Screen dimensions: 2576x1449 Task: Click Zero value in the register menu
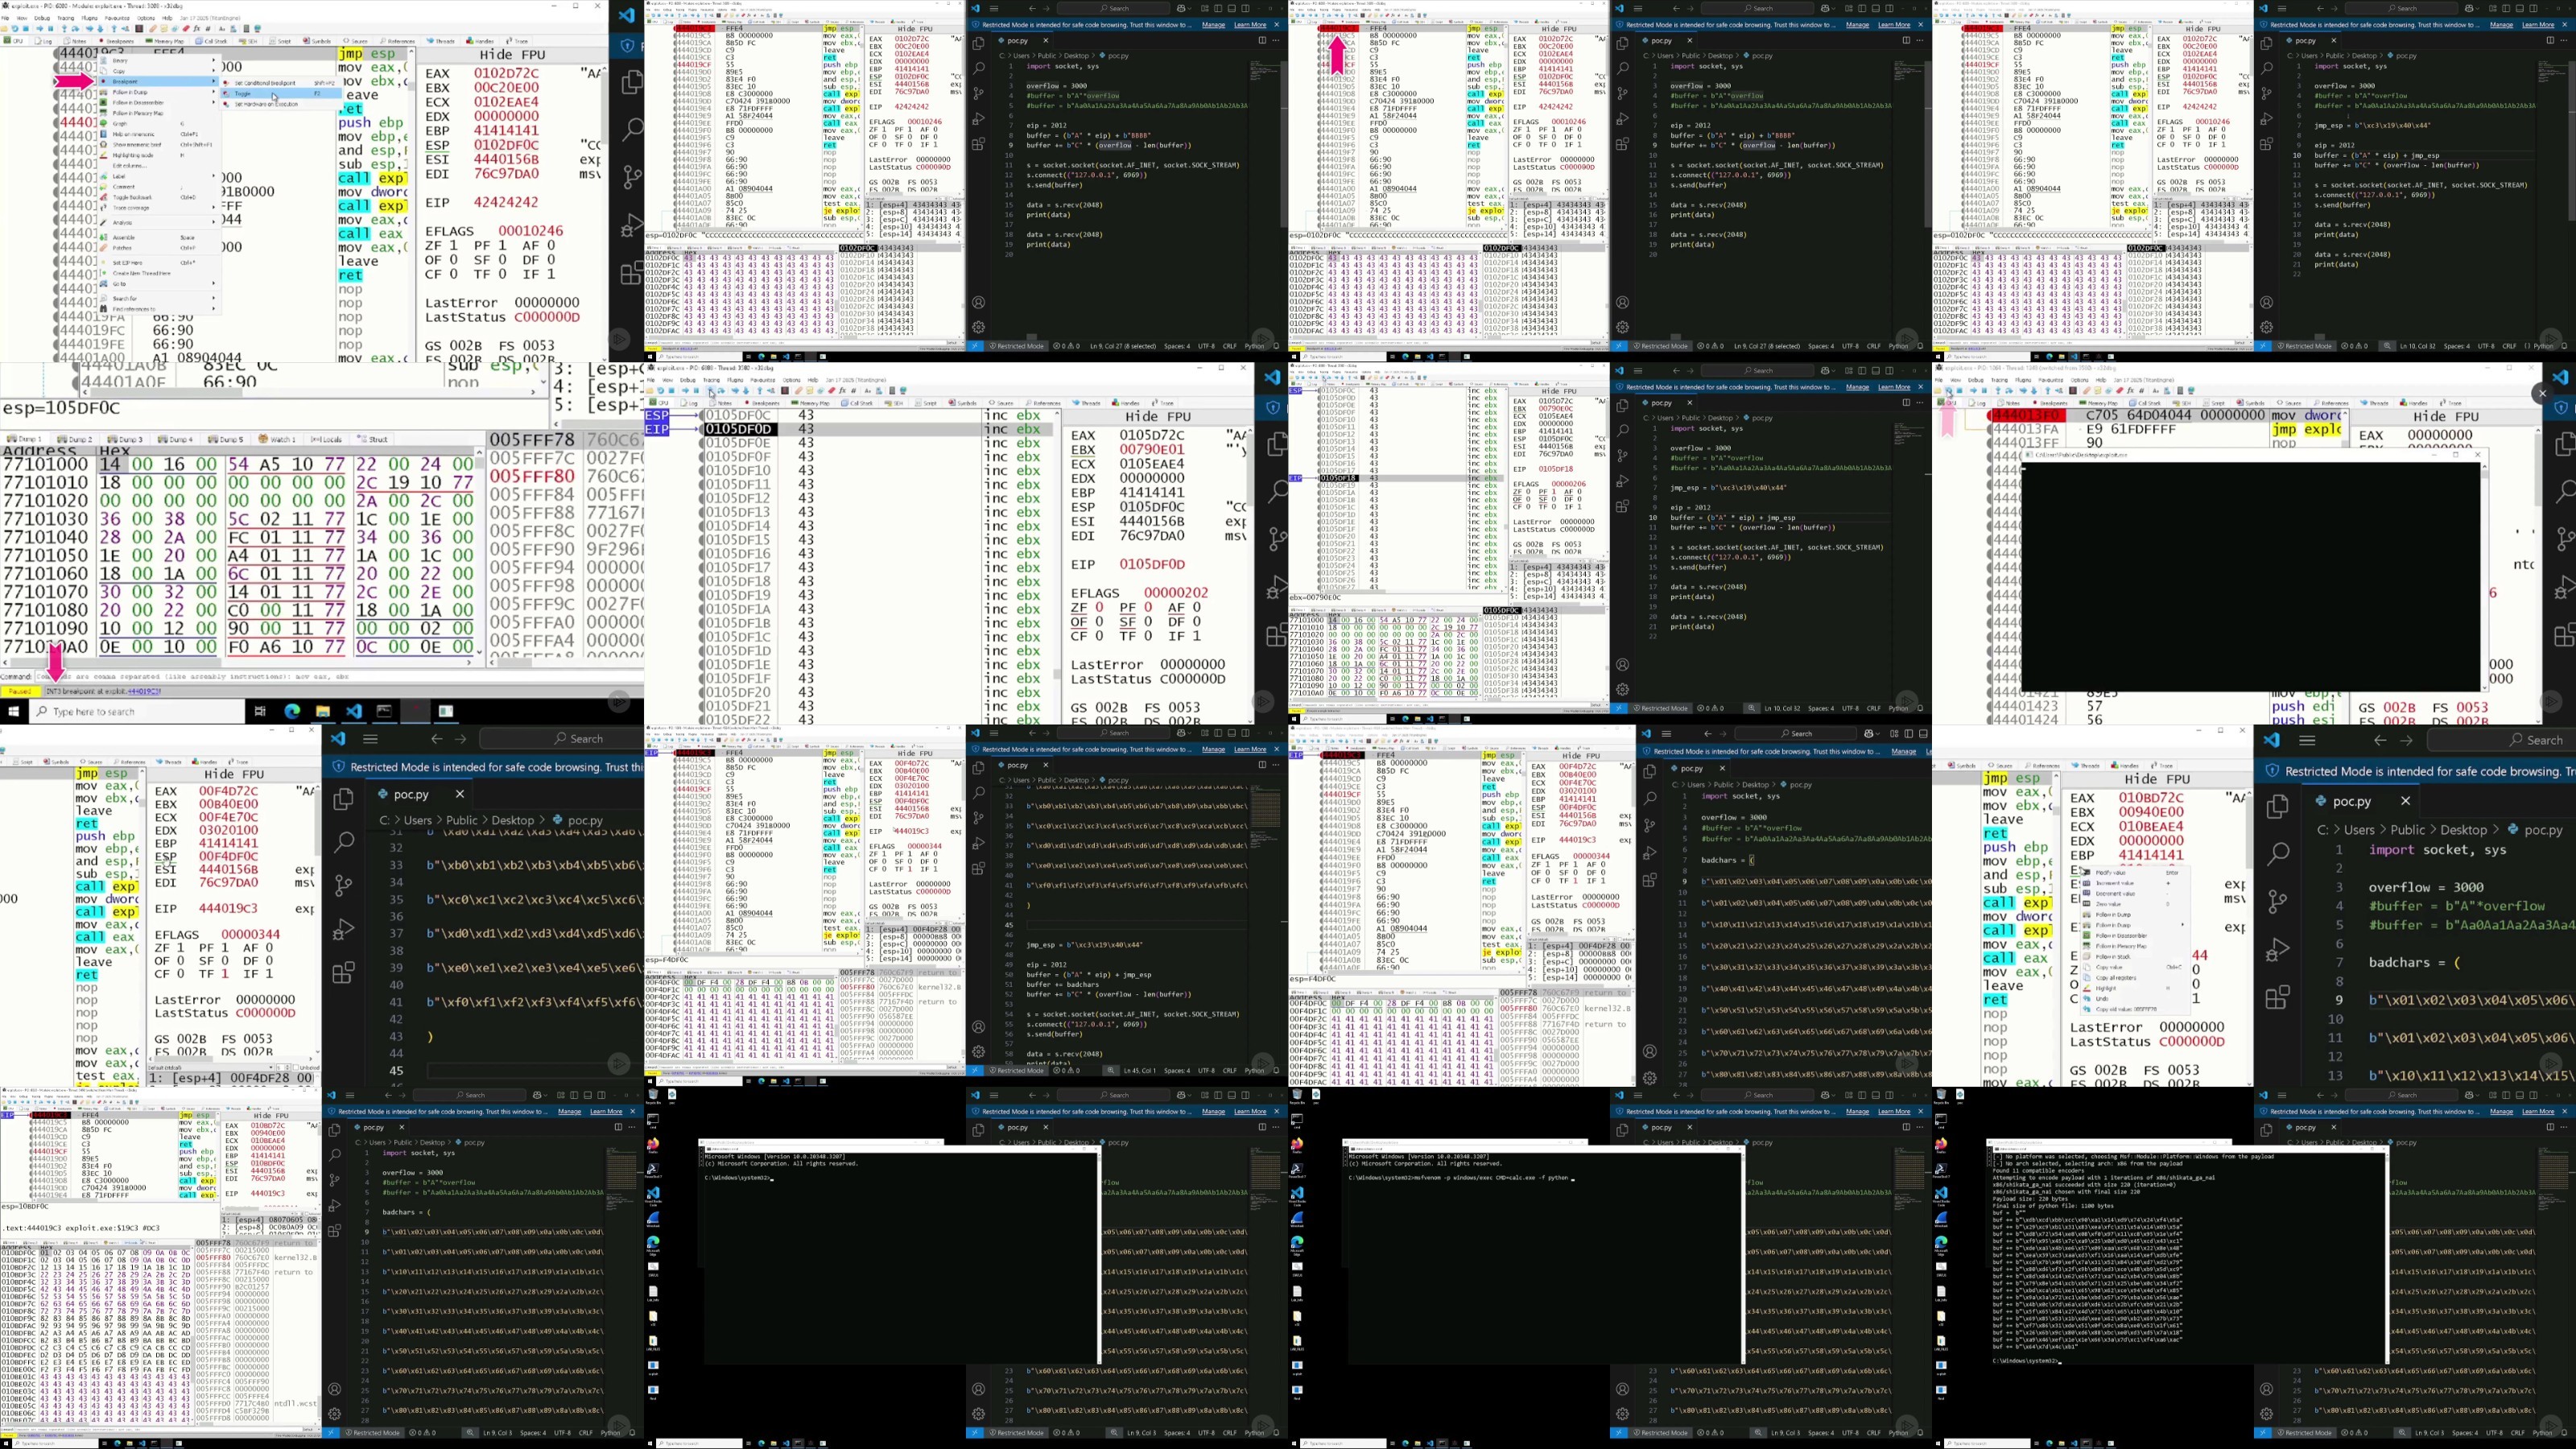2136,905
